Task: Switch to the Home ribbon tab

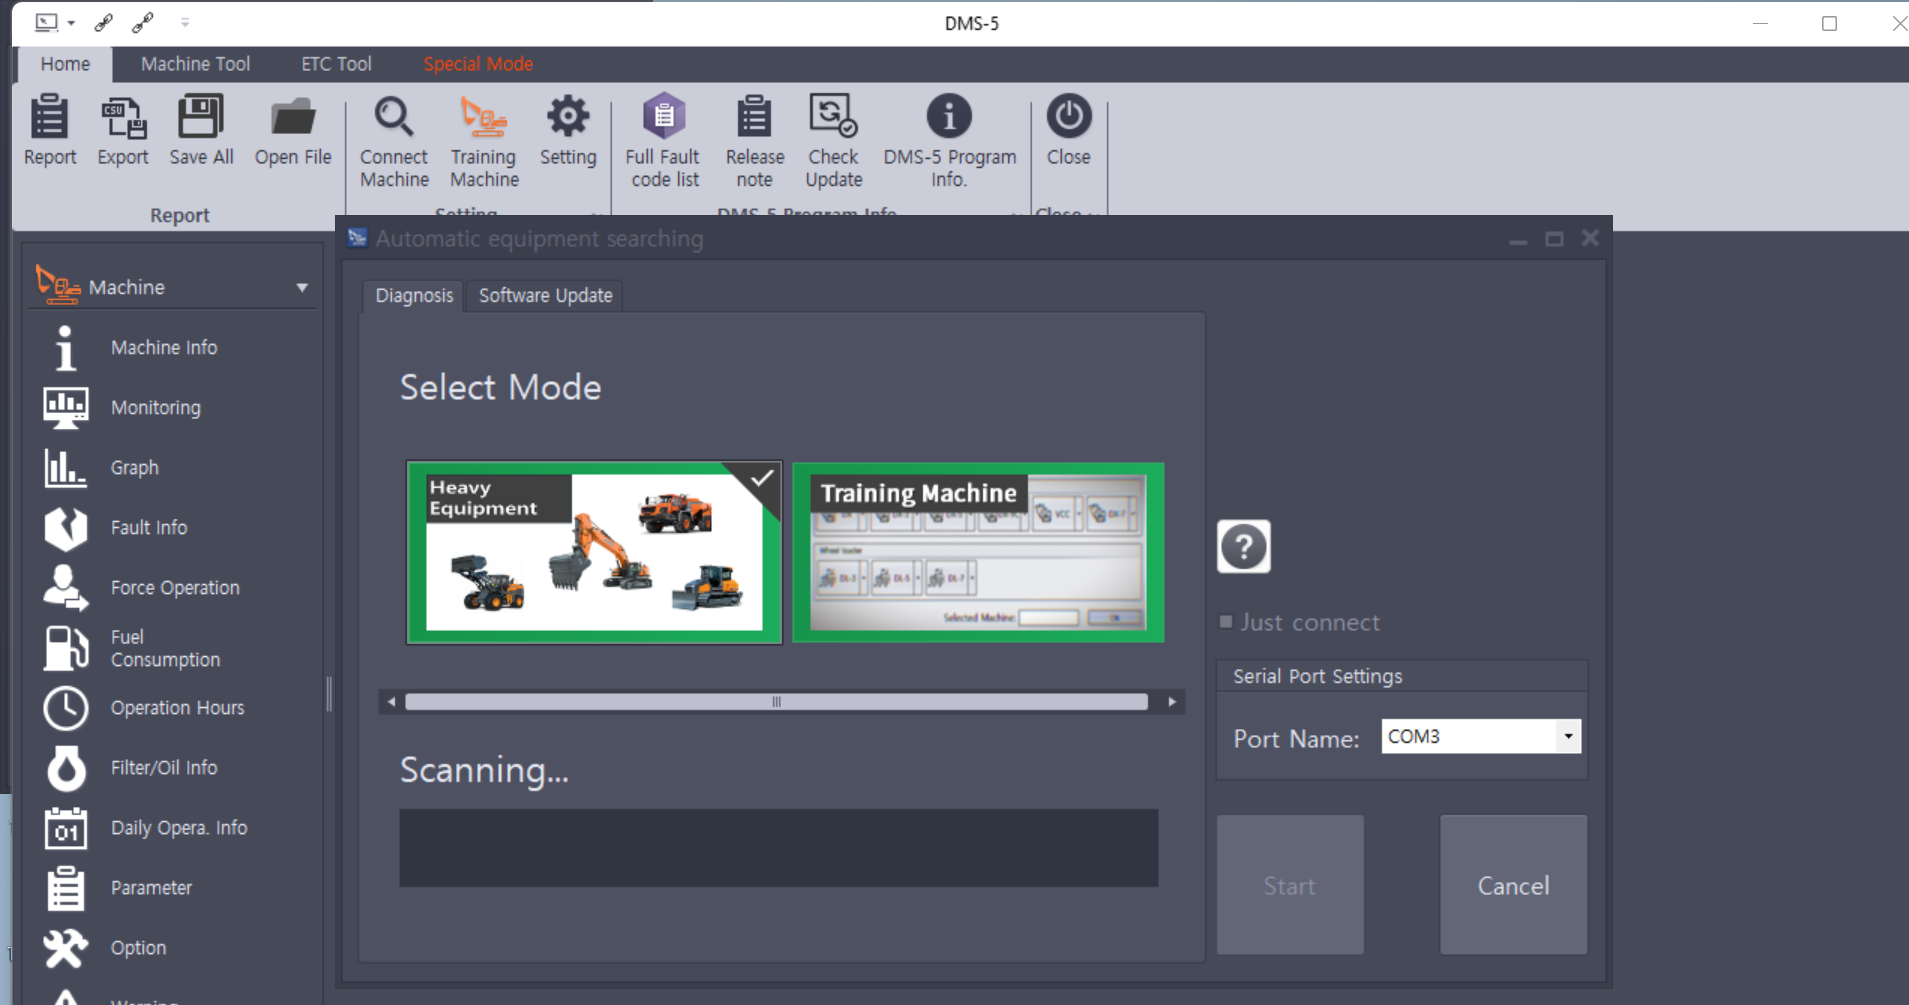Action: 65,64
